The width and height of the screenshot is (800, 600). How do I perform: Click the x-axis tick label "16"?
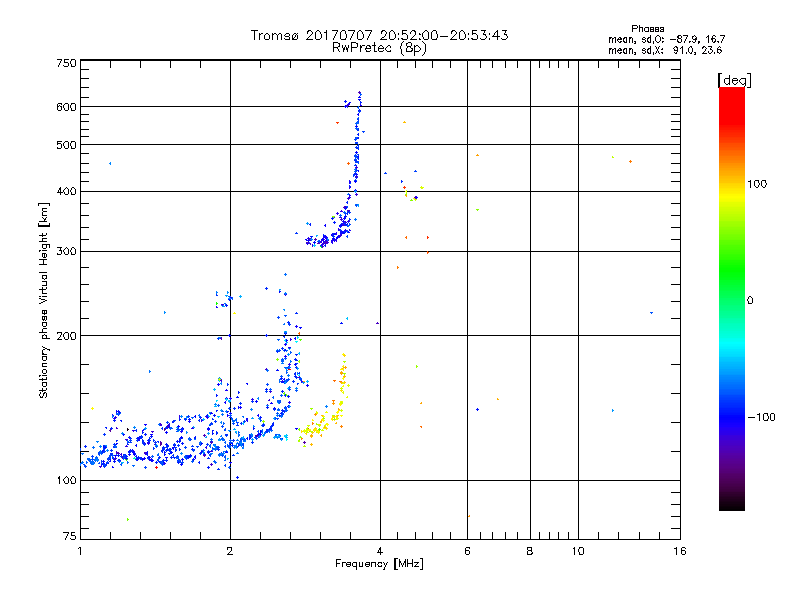click(680, 551)
